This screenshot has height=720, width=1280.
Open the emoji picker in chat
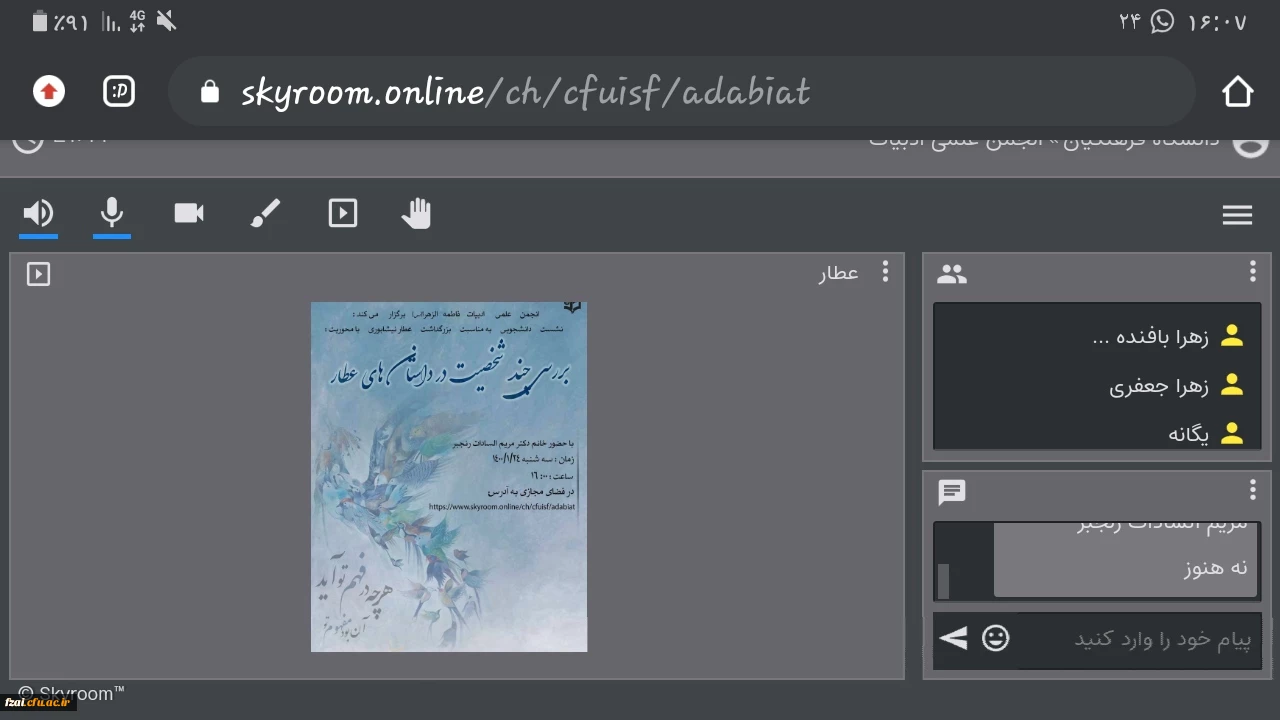pos(995,638)
